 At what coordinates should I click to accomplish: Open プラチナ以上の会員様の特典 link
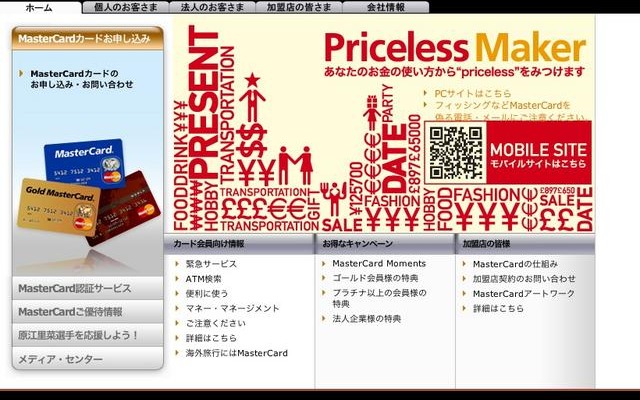(x=379, y=298)
